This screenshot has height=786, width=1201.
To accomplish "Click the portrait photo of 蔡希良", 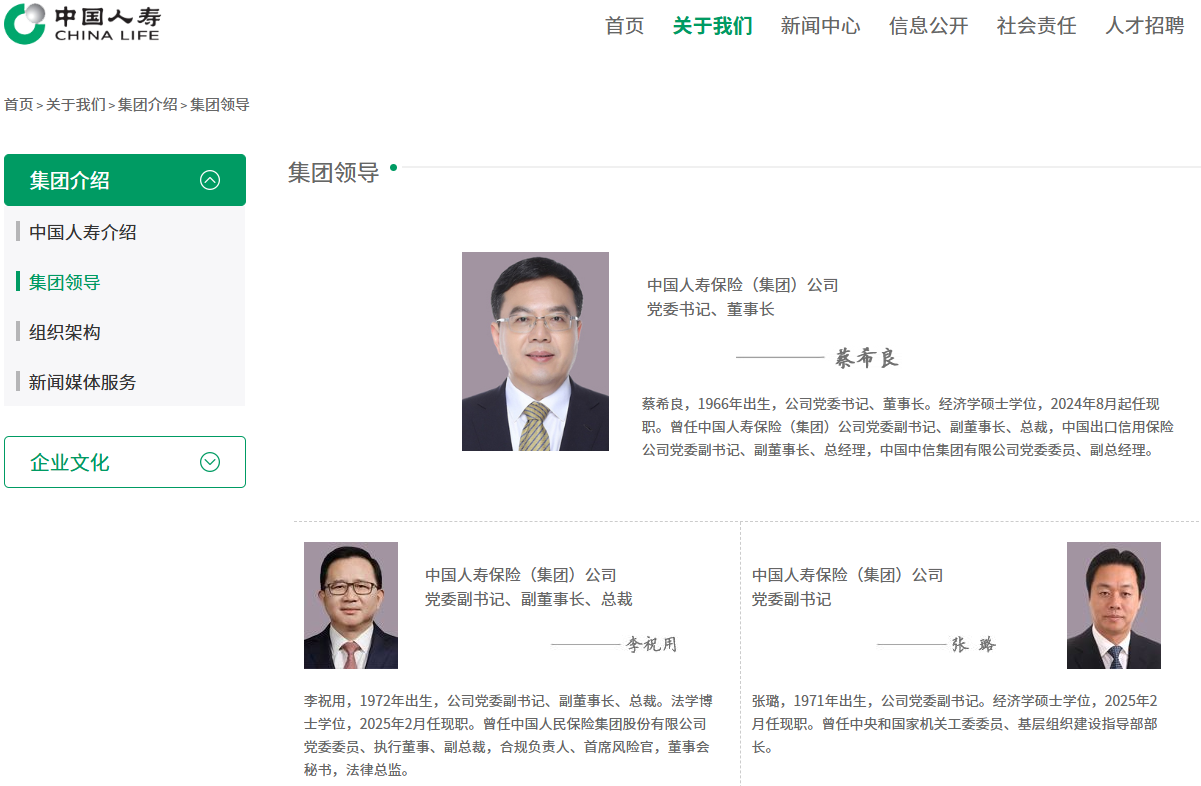I will (535, 351).
